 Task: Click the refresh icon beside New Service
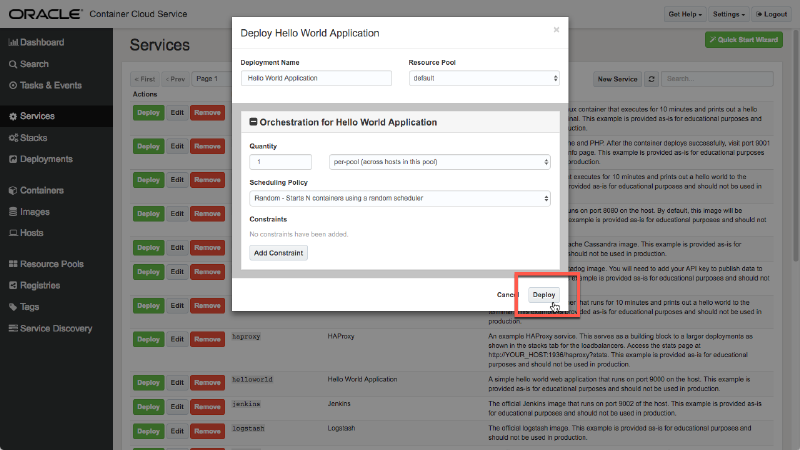tap(652, 79)
